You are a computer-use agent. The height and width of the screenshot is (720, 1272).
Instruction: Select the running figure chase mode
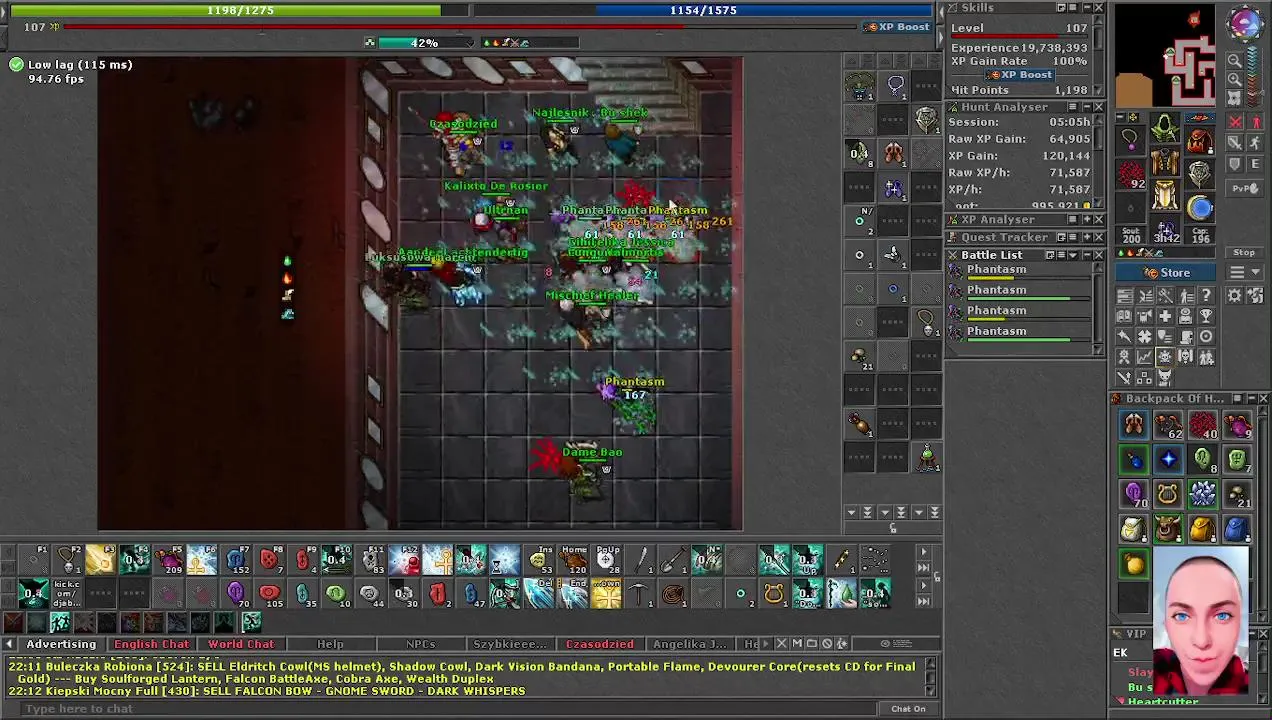1255,142
